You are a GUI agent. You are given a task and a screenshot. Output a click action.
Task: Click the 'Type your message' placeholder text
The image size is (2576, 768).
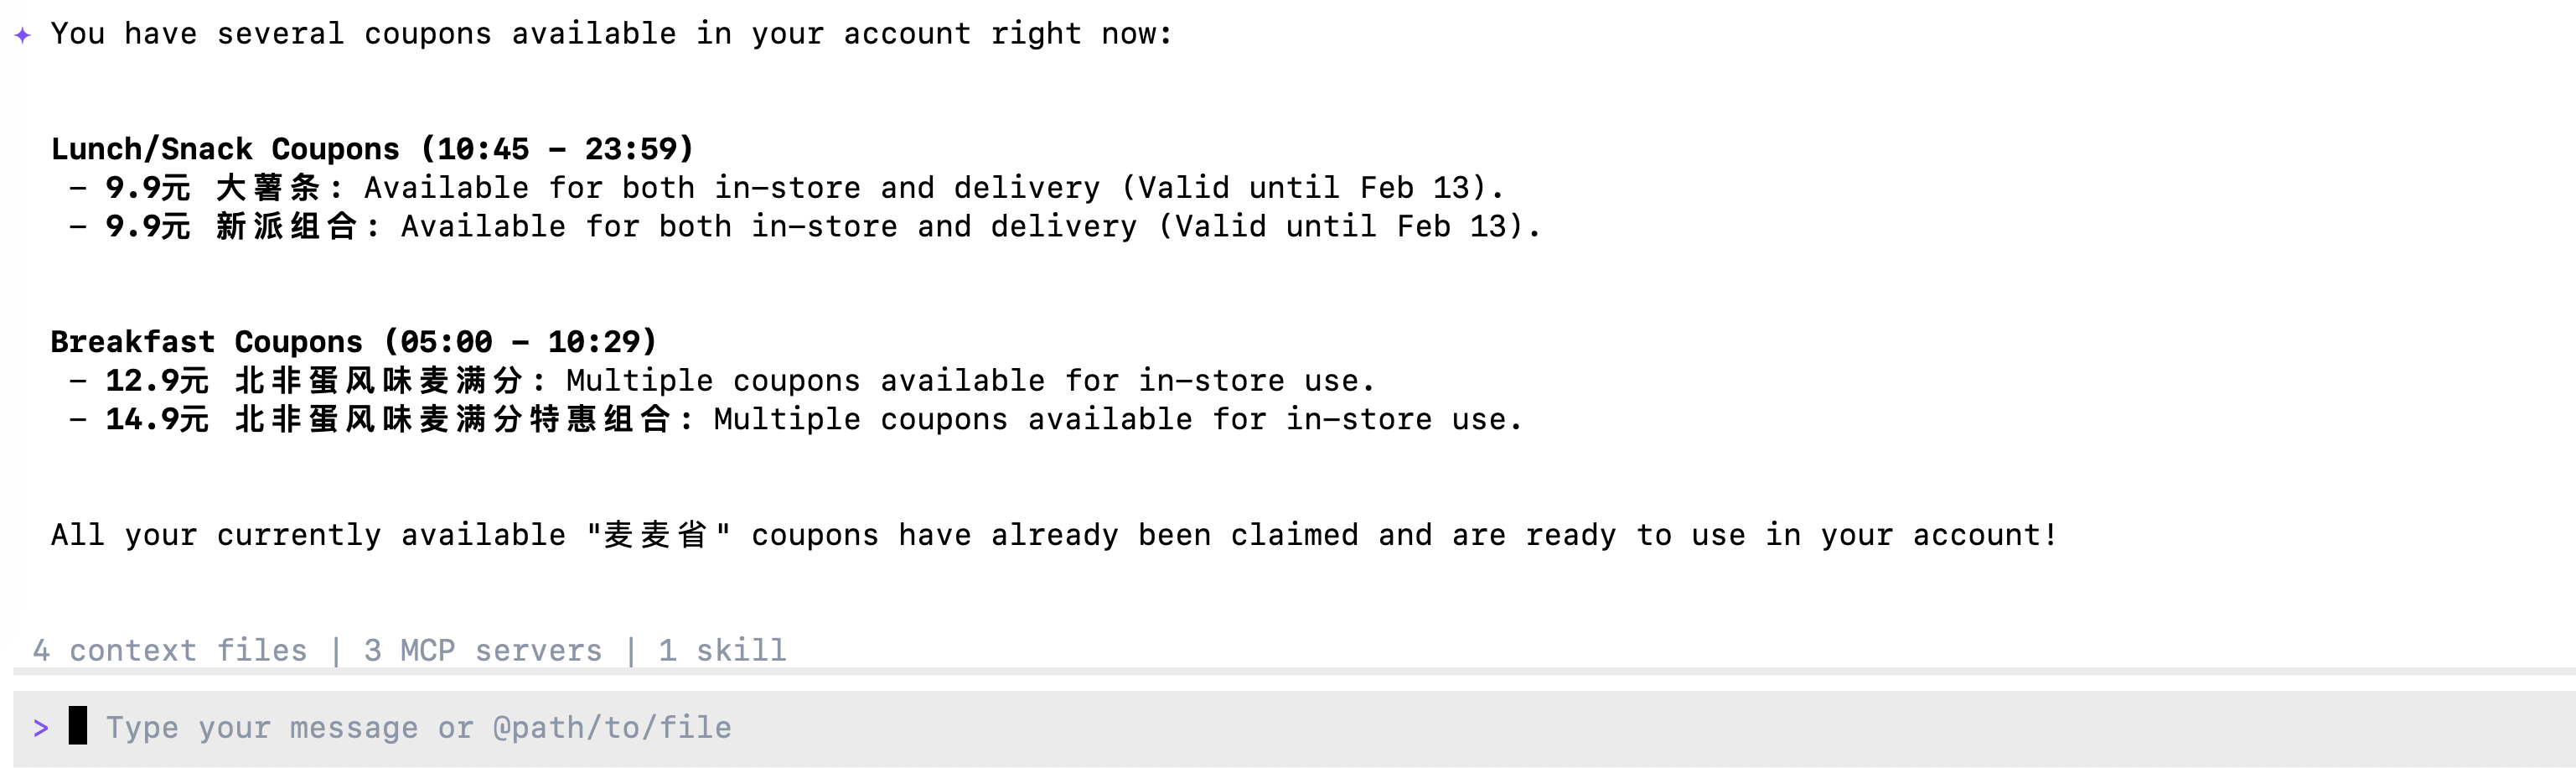(418, 728)
